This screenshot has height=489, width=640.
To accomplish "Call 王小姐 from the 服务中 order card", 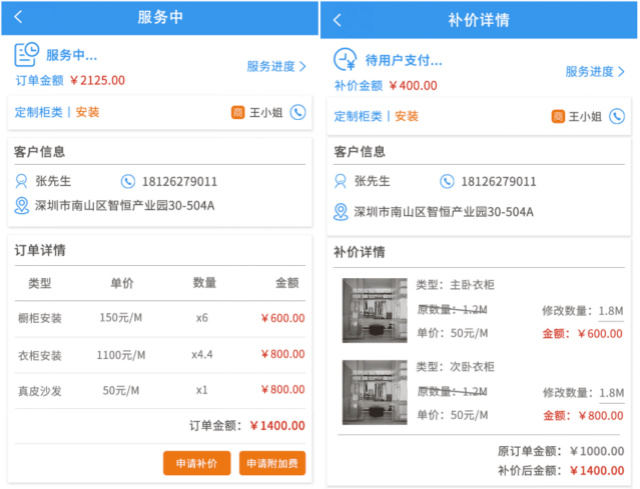I will [x=297, y=112].
